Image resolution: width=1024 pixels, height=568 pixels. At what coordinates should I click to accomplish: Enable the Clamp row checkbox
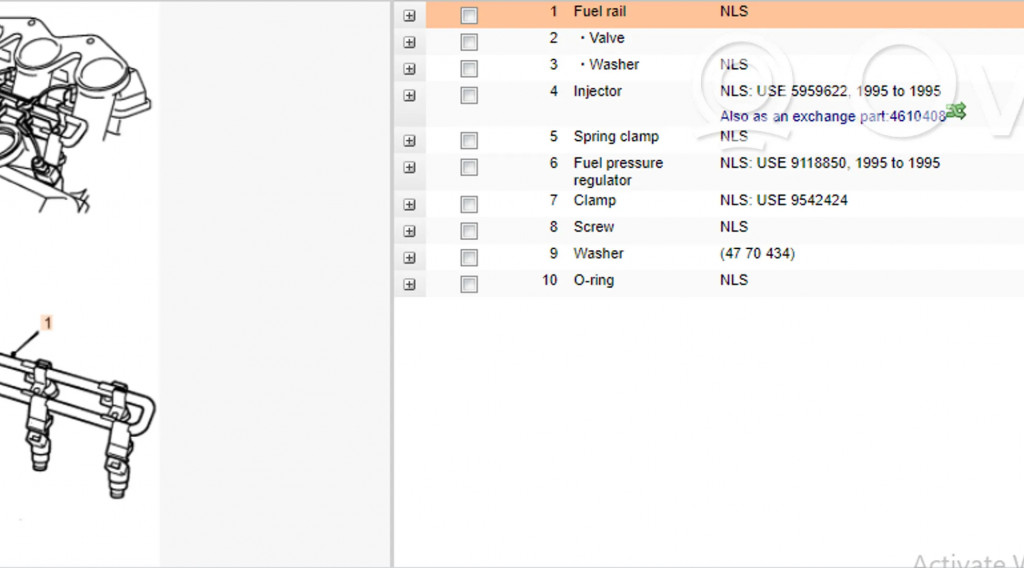[469, 205]
